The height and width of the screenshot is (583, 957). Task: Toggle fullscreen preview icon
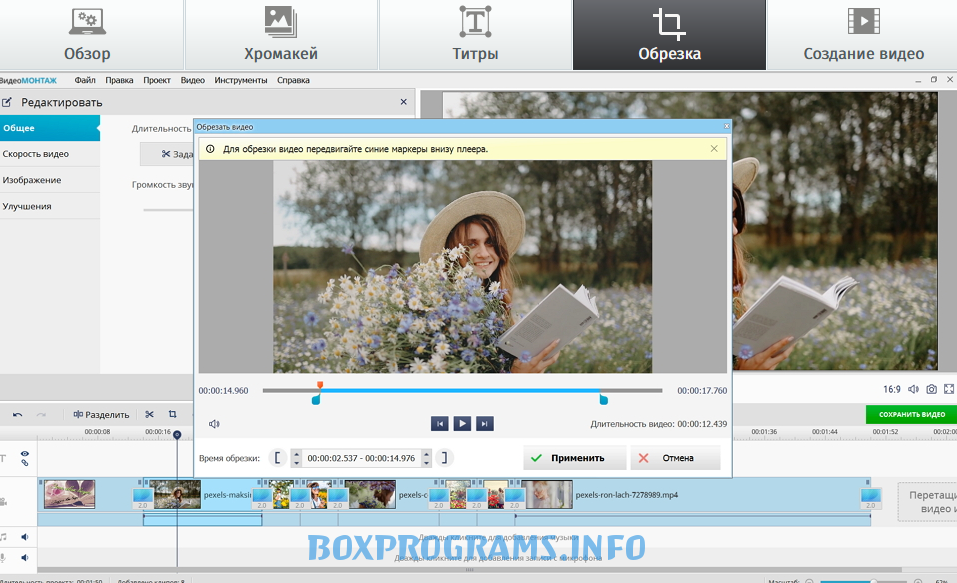(x=949, y=389)
